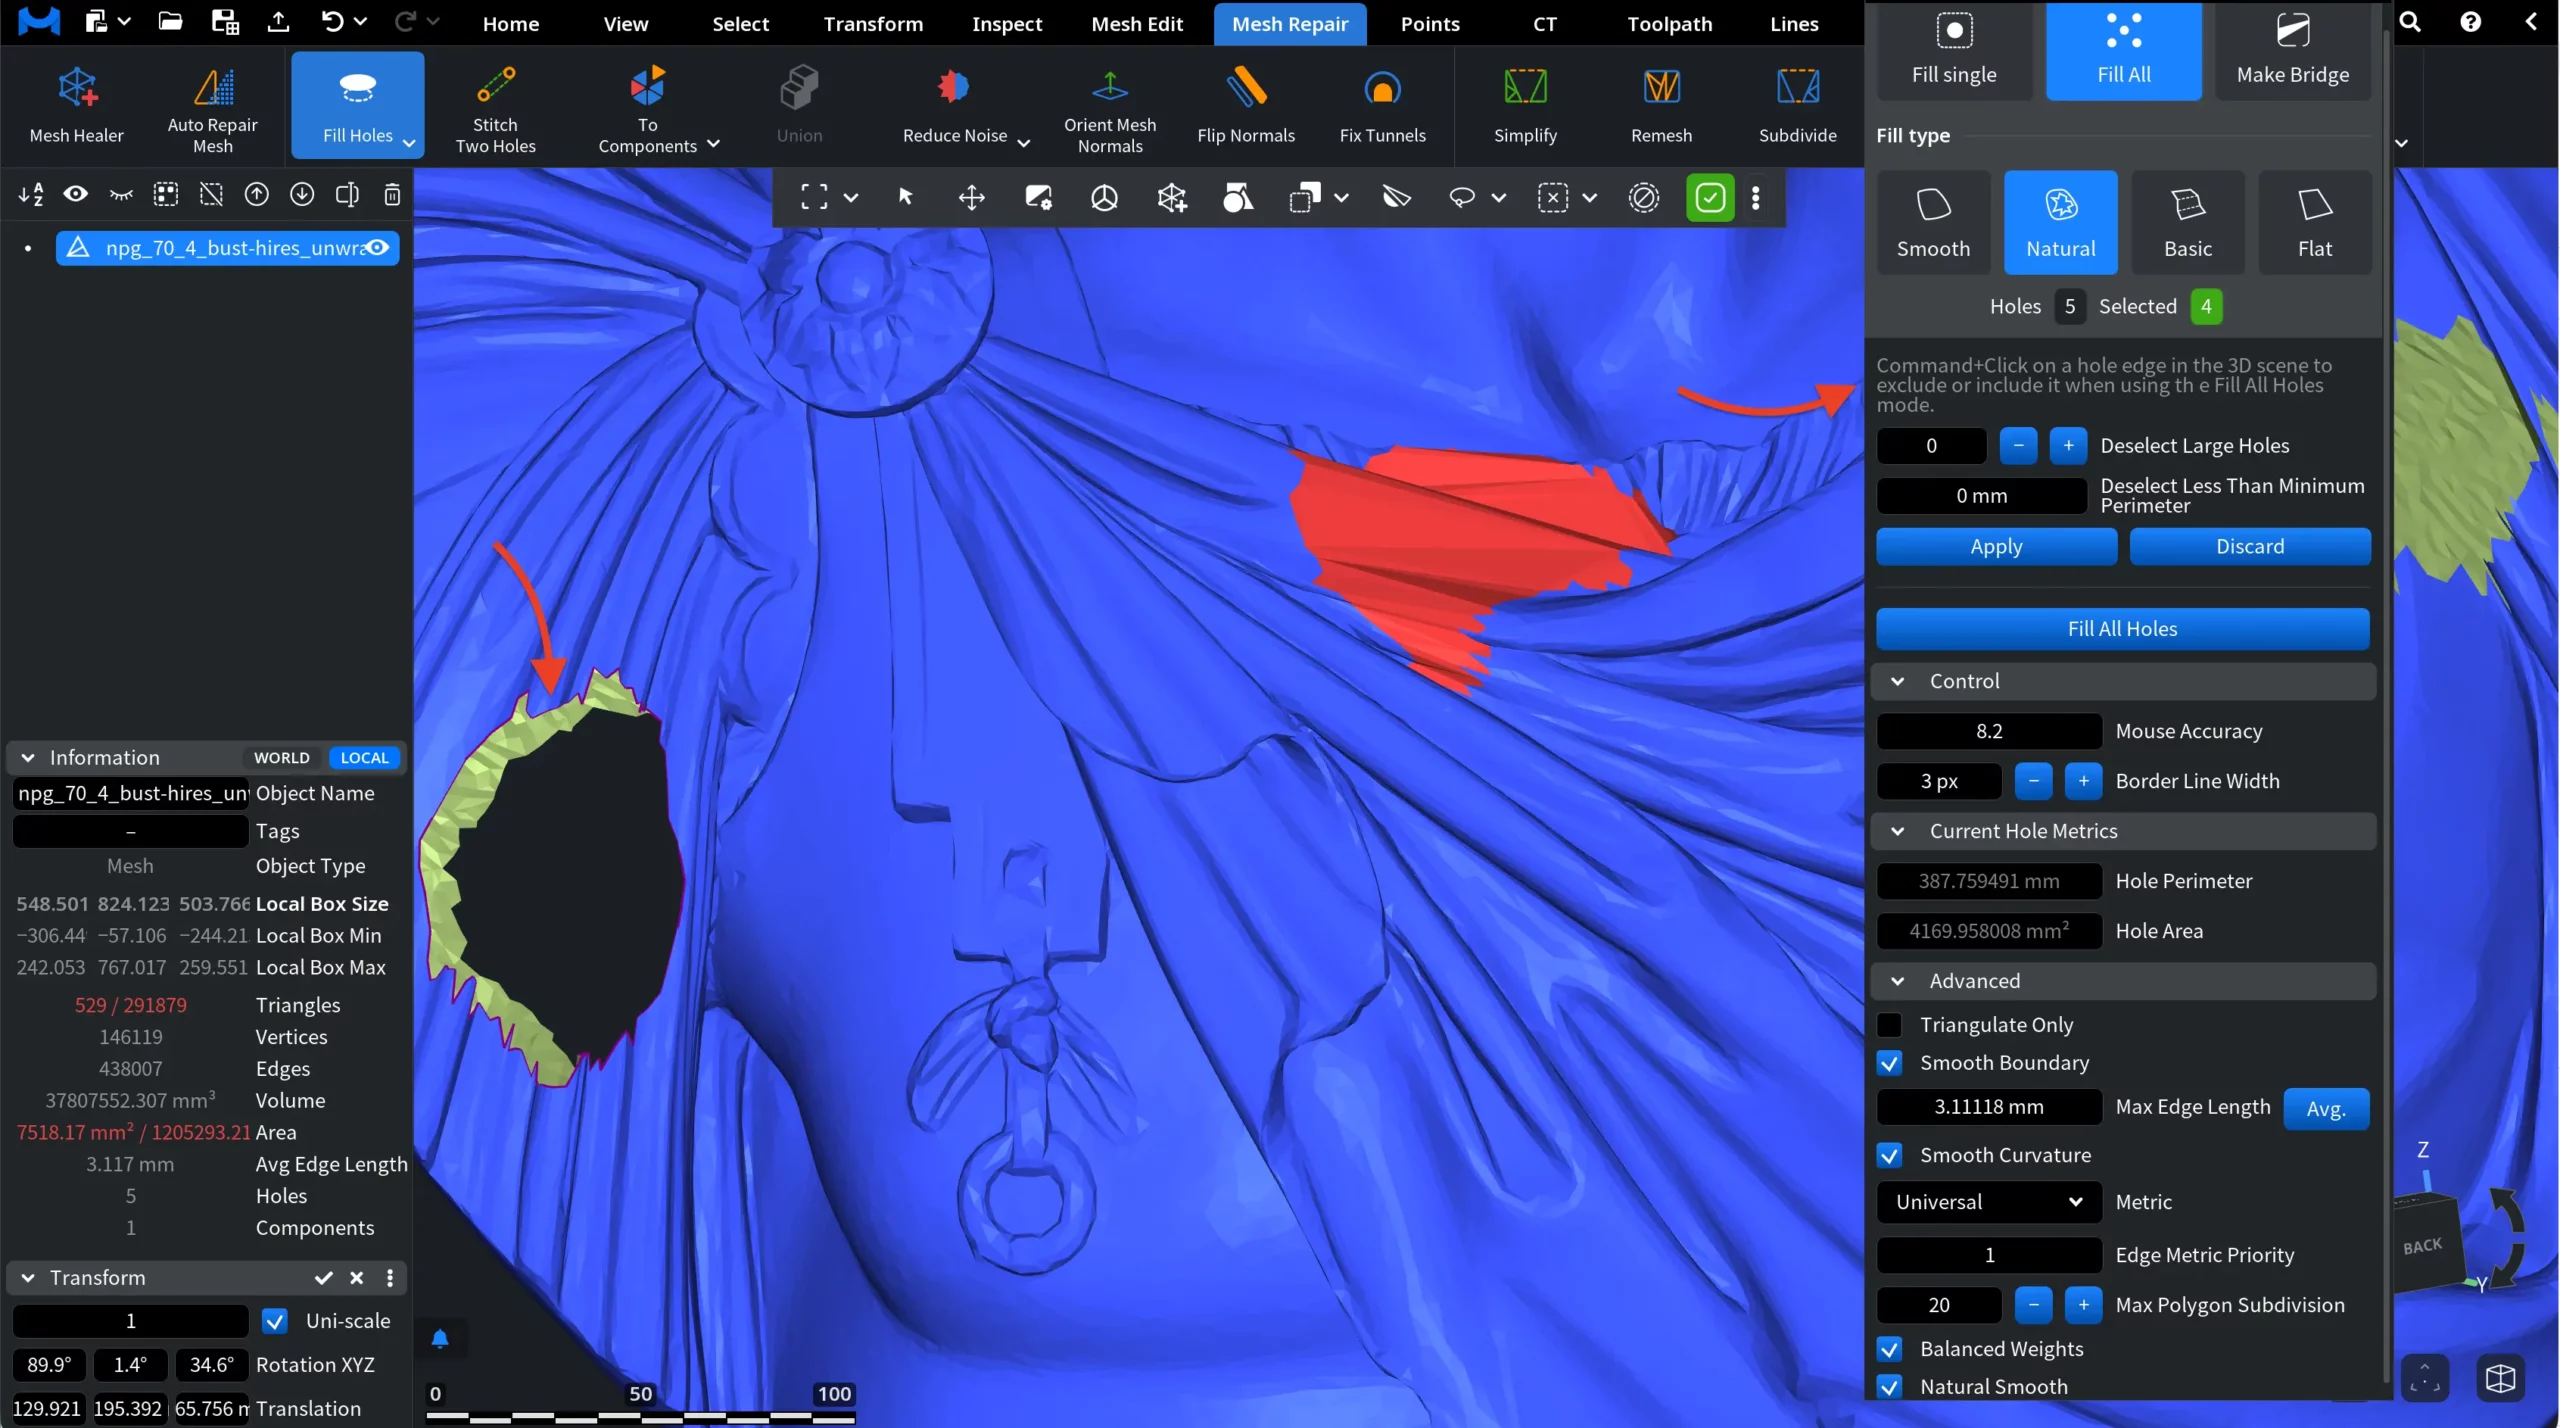Uncheck the Smooth Boundary option
The width and height of the screenshot is (2560, 1428).
click(1889, 1063)
